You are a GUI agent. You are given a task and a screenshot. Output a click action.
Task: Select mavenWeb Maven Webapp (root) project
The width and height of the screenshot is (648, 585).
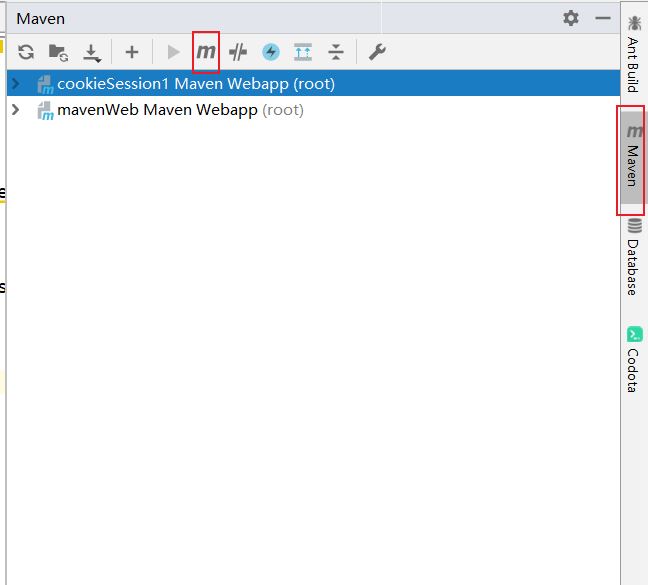point(313,110)
